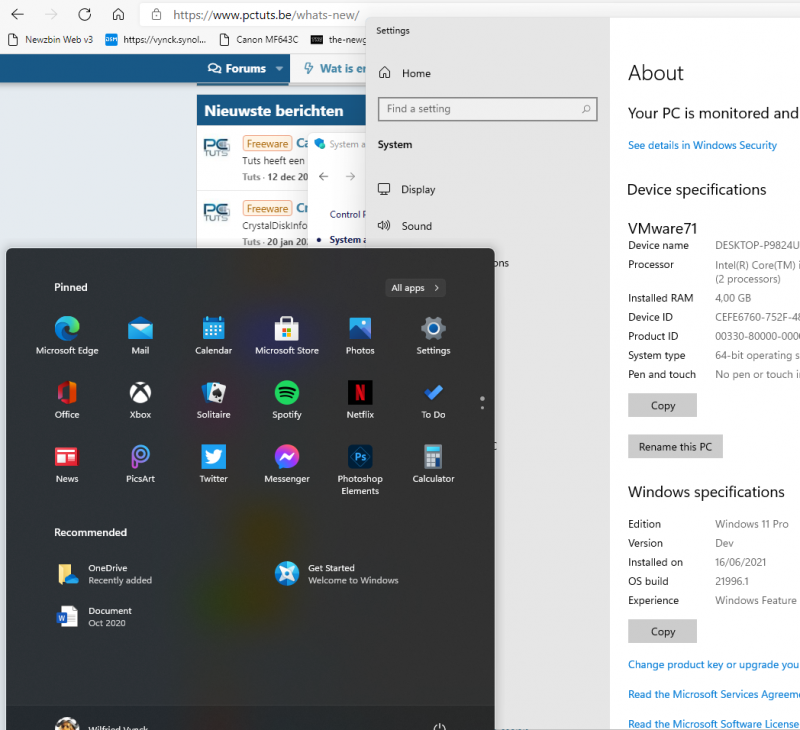Screen dimensions: 800x730
Task: Focus the Find a setting field
Action: [487, 109]
